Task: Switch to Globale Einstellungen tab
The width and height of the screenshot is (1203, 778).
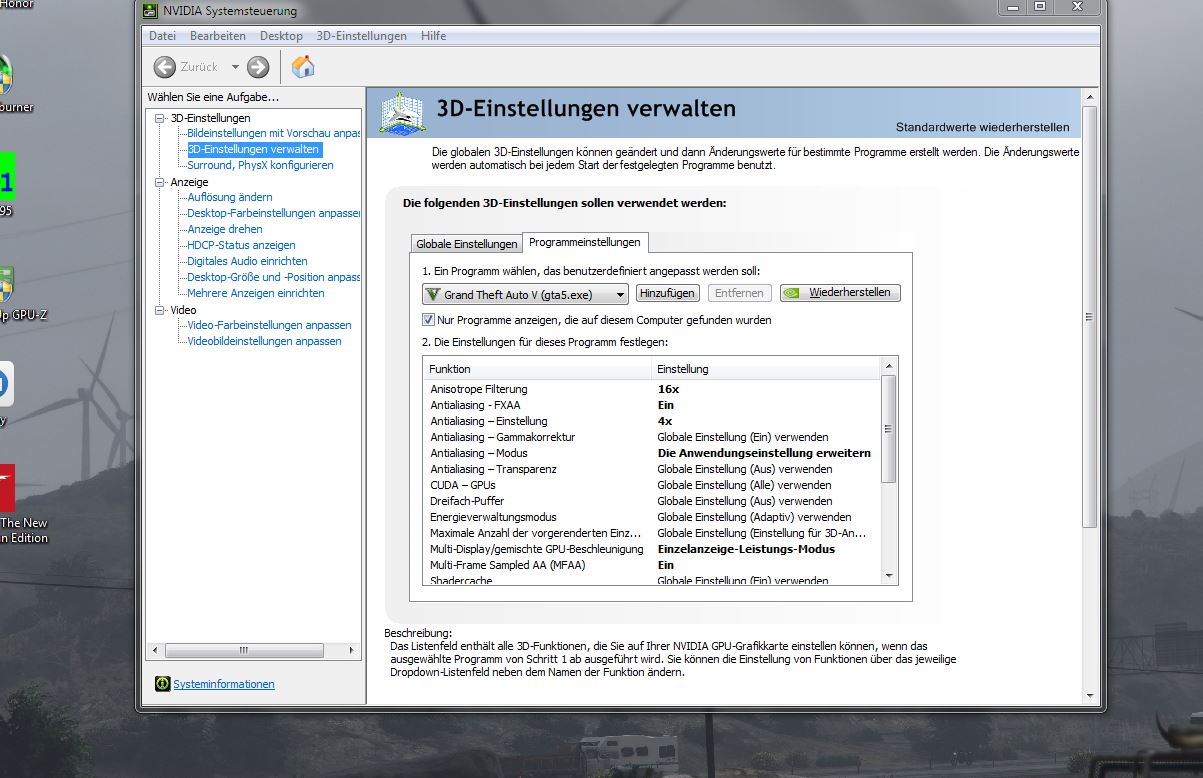Action: coord(466,244)
